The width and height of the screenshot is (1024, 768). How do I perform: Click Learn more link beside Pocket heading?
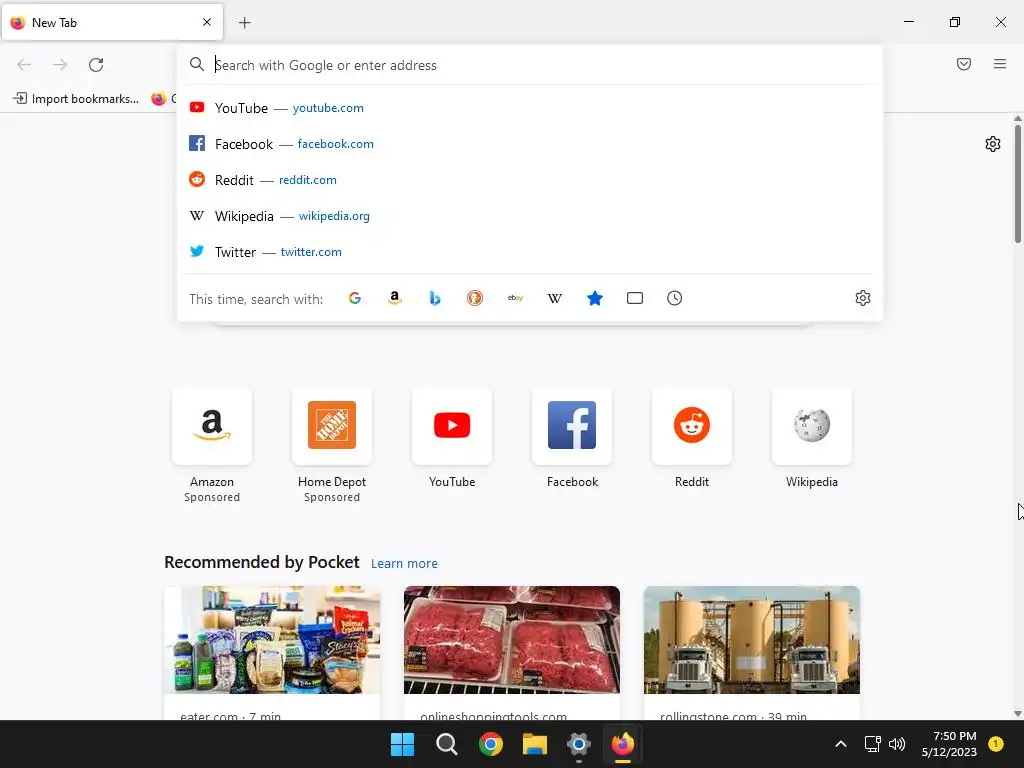coord(404,564)
